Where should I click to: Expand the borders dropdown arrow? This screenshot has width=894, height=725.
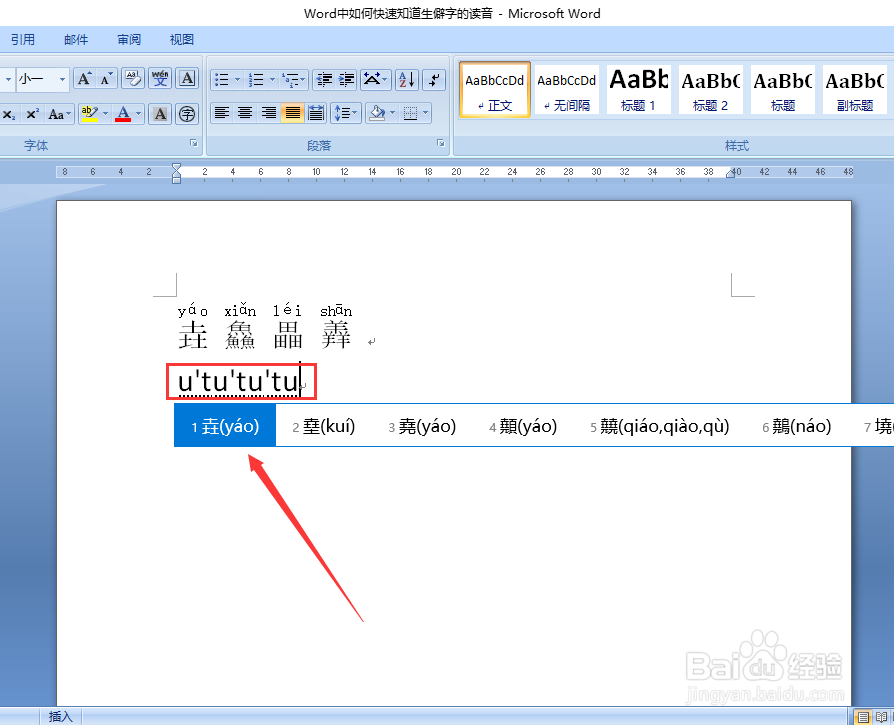(425, 113)
